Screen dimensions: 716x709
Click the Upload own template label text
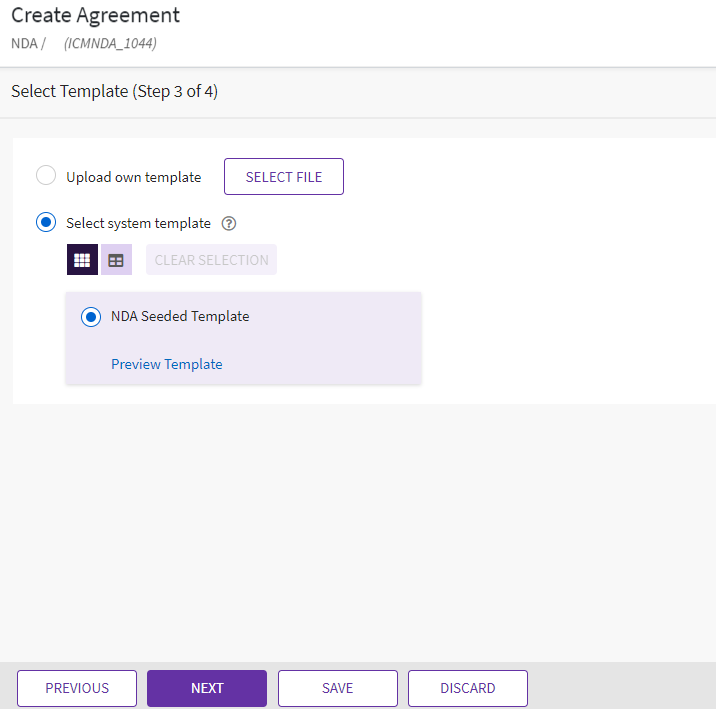(133, 177)
